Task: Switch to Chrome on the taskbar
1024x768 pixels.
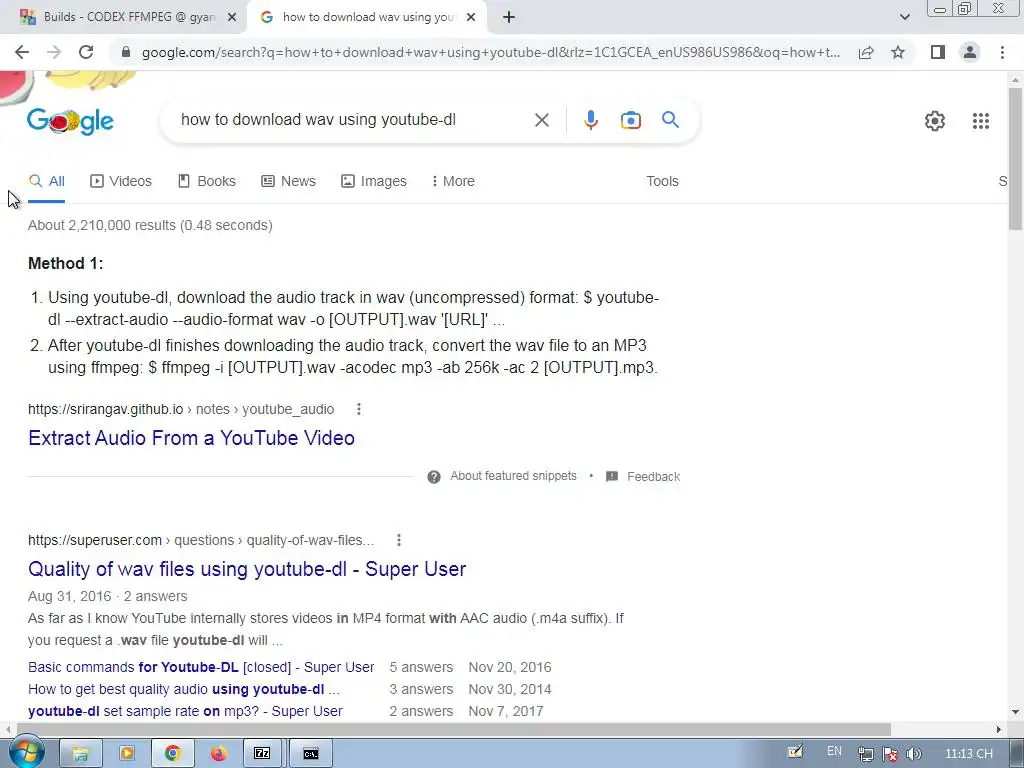Action: [172, 754]
